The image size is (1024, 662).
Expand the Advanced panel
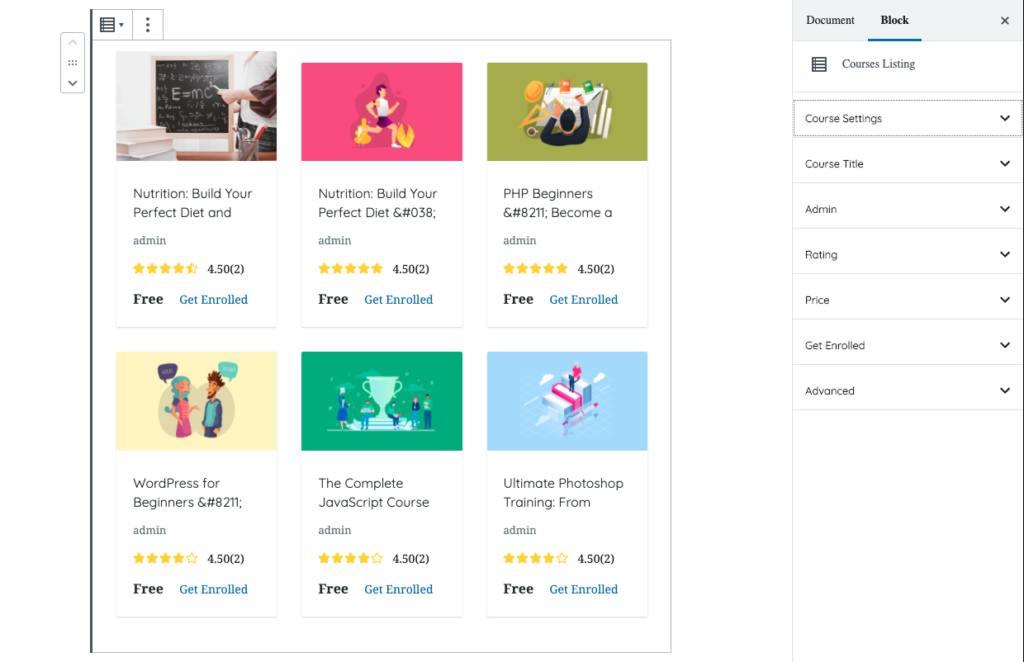[907, 390]
